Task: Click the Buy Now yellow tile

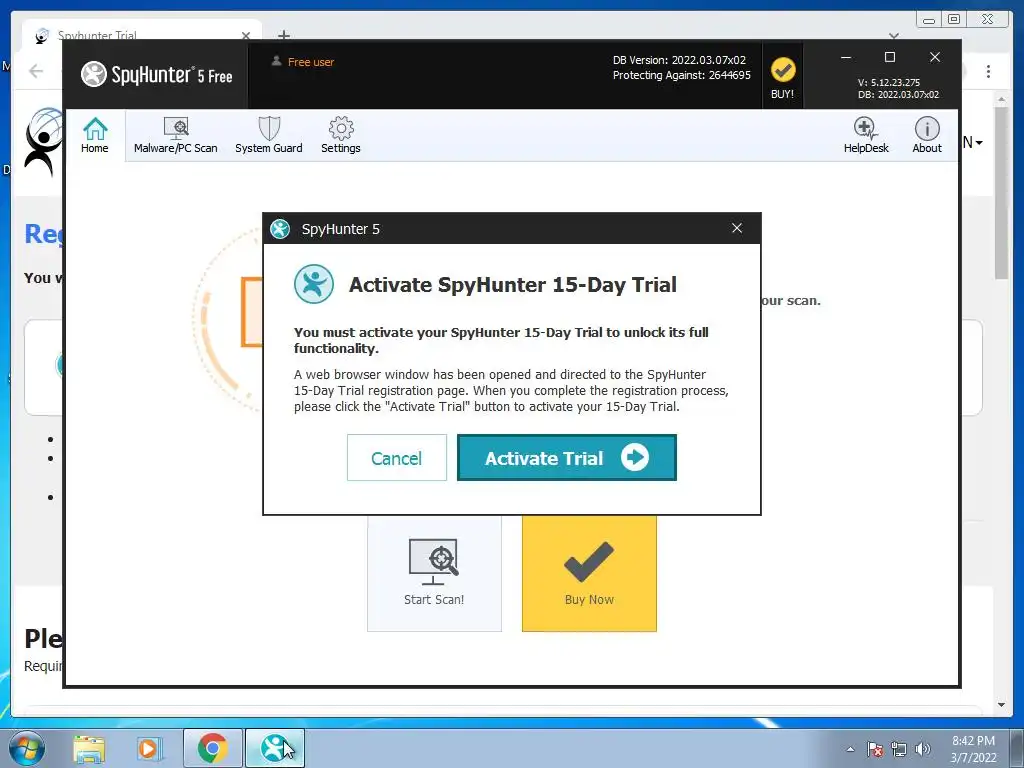Action: 589,573
